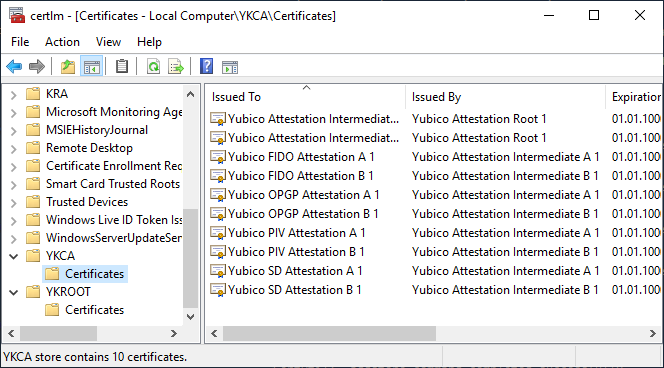
Task: Refresh the view with green refresh icon
Action: point(153,66)
